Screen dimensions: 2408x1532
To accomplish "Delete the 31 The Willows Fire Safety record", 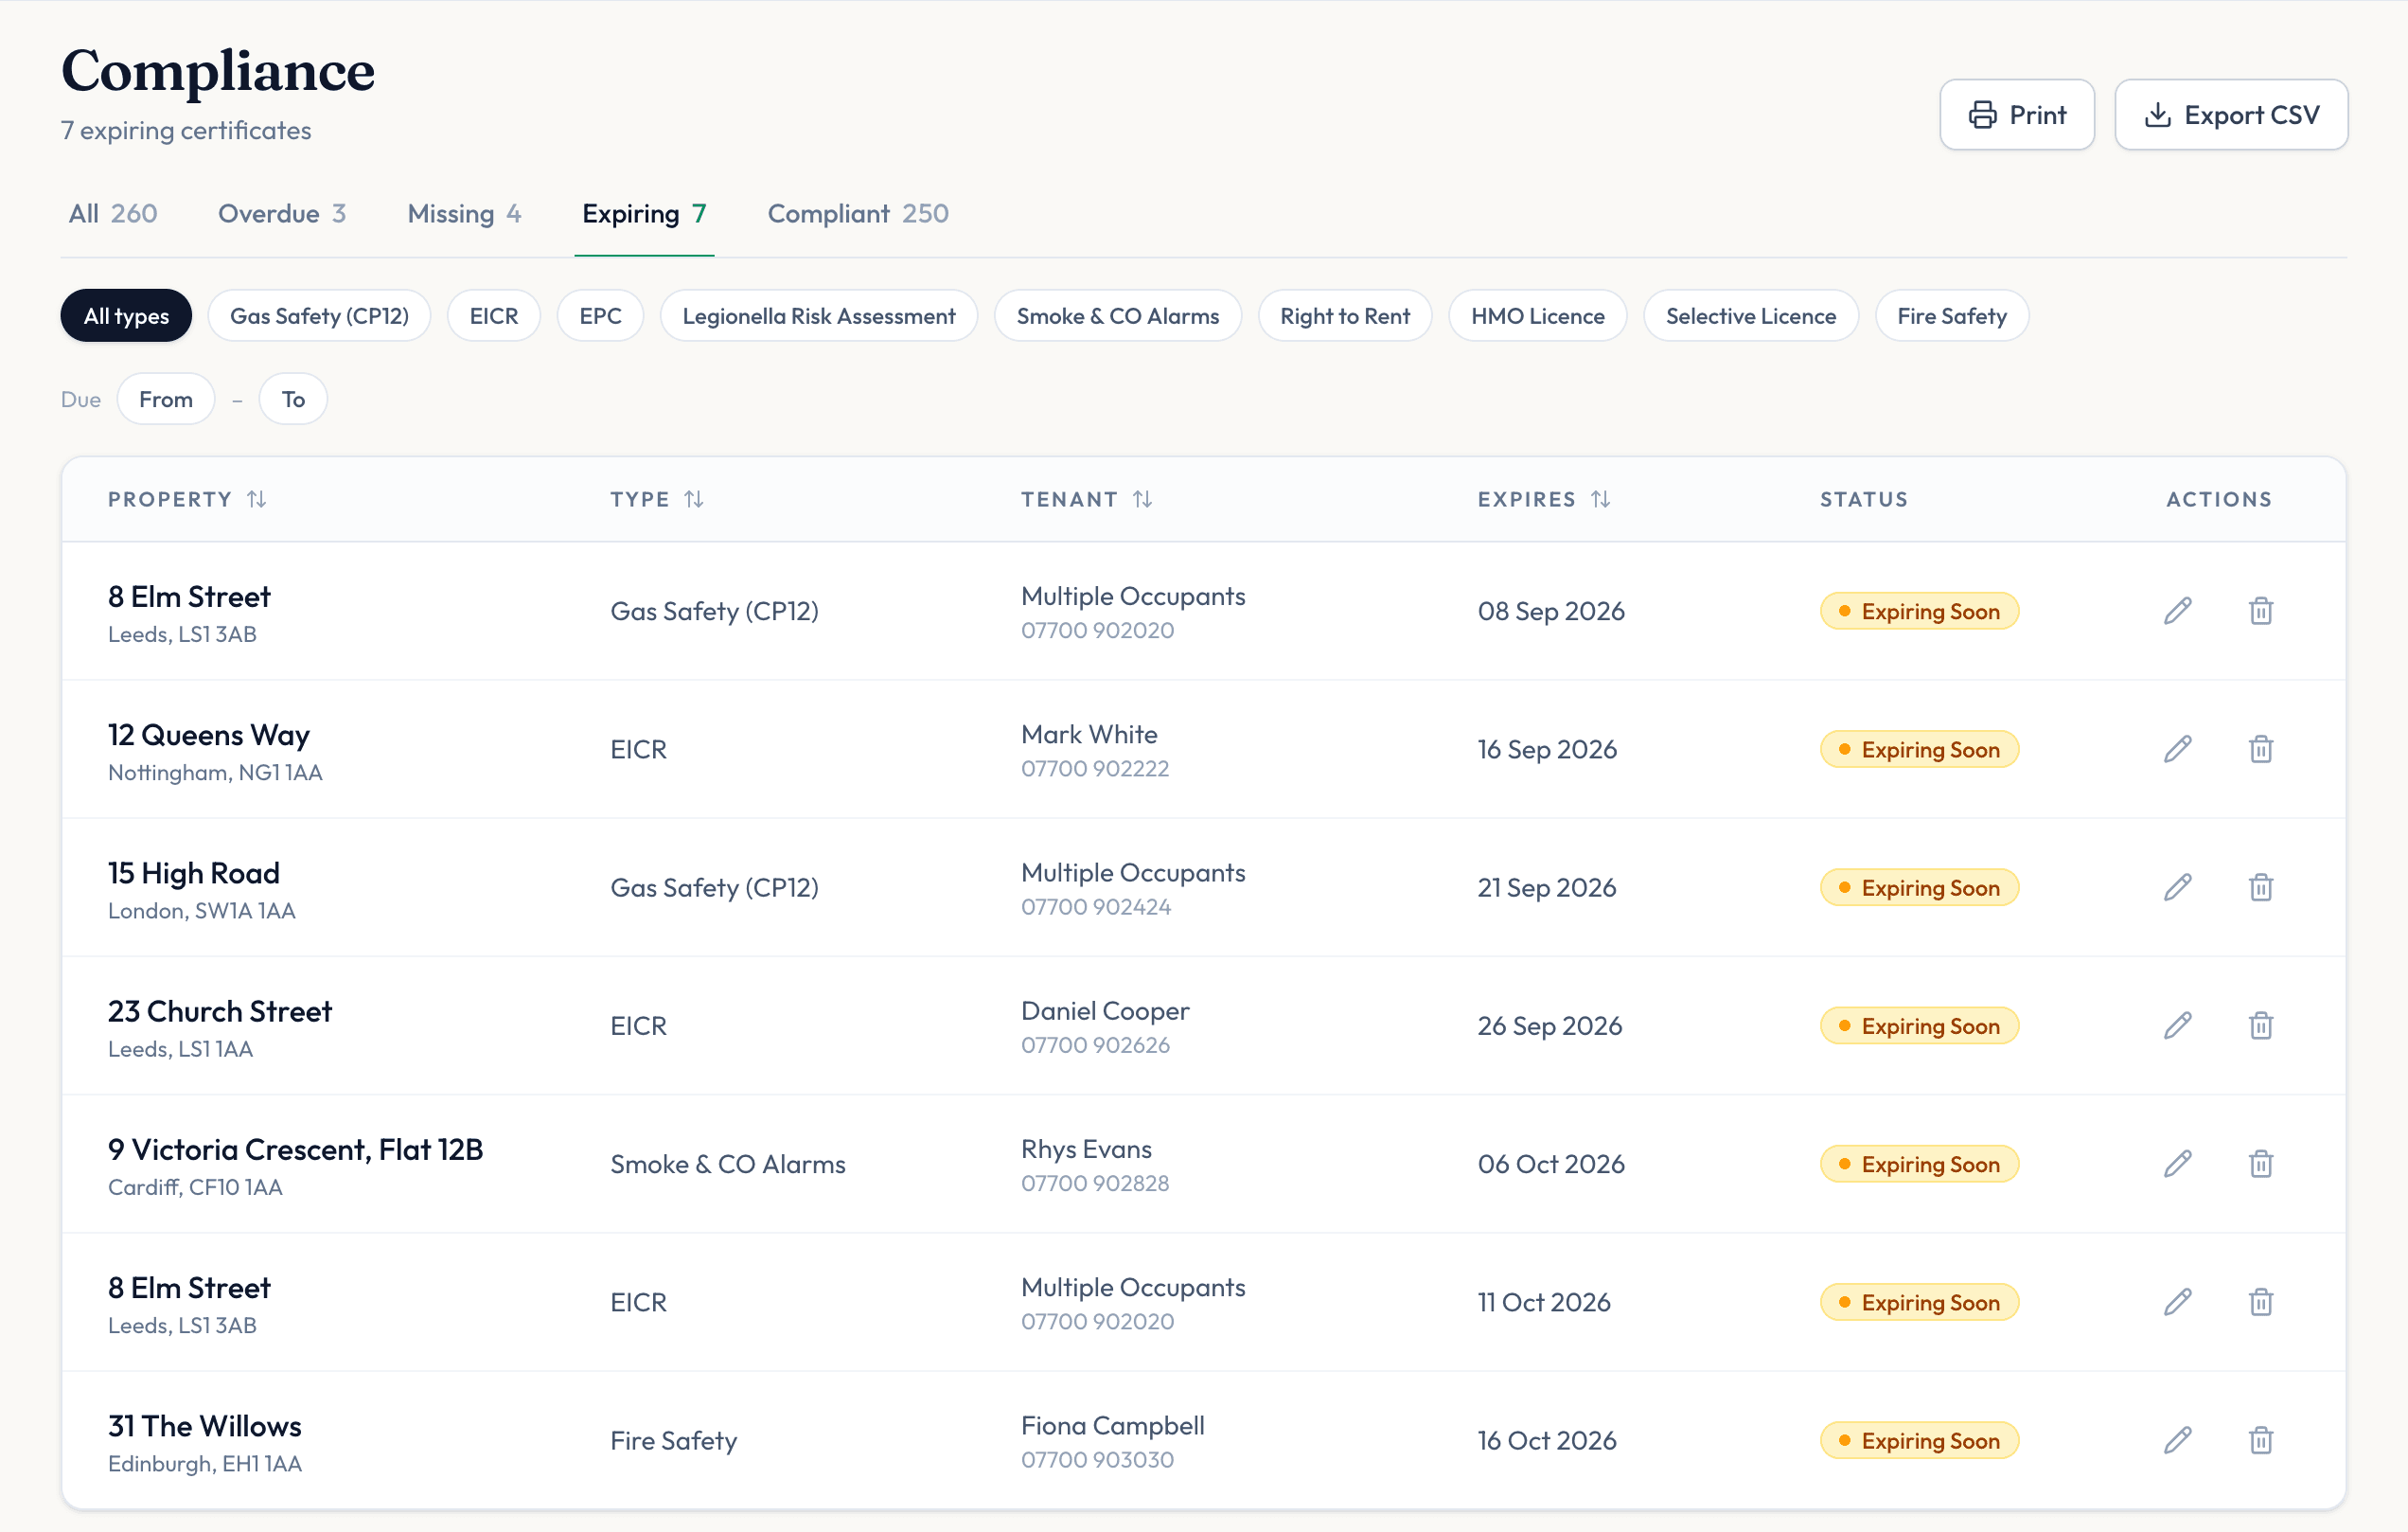I will click(2260, 1440).
